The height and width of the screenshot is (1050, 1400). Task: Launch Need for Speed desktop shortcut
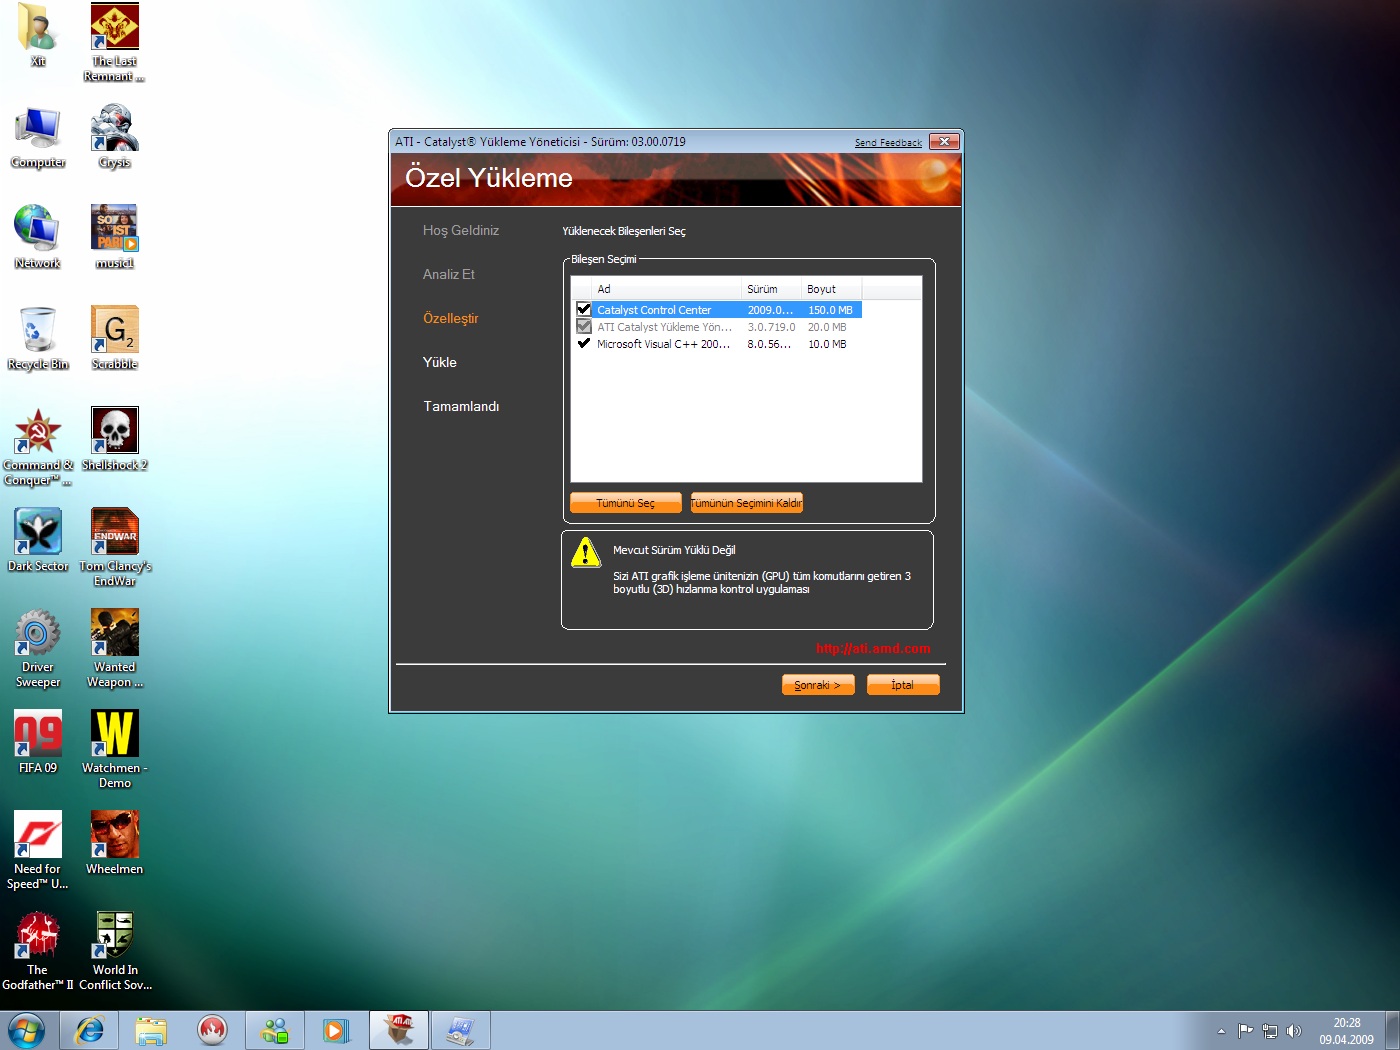[x=38, y=851]
